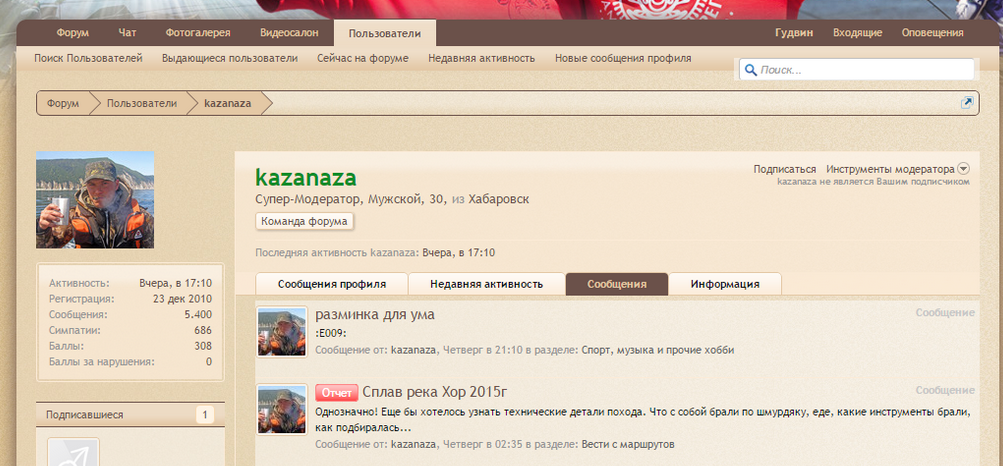Open Новые сообщения профиля submenu link

click(x=623, y=58)
